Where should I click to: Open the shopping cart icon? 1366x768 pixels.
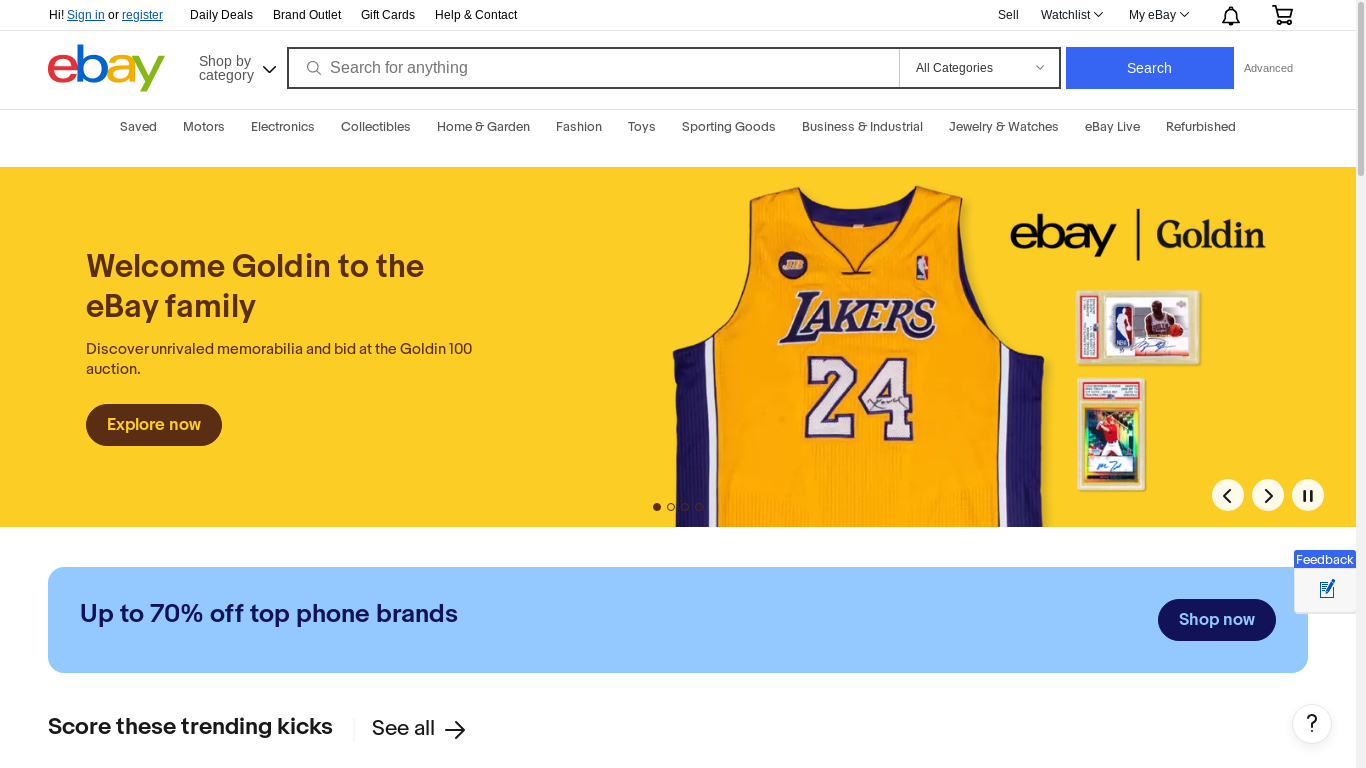tap(1282, 15)
